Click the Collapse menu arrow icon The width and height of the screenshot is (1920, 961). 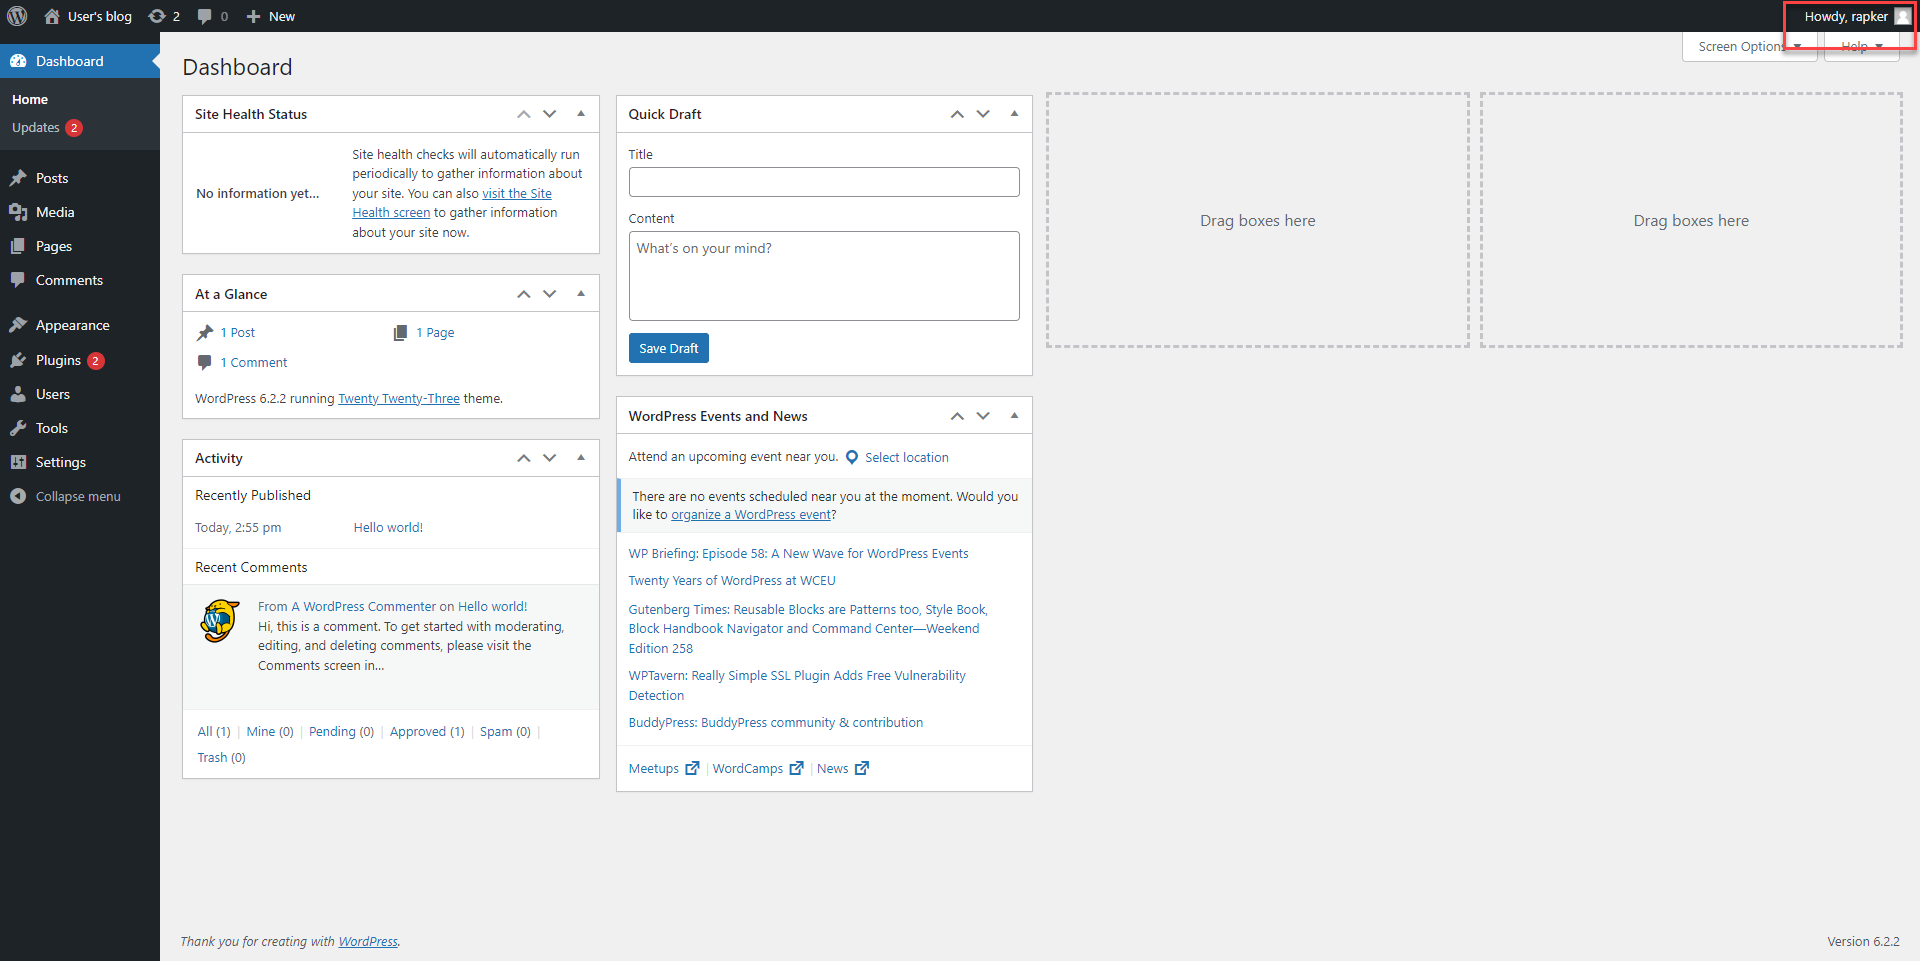(x=18, y=496)
